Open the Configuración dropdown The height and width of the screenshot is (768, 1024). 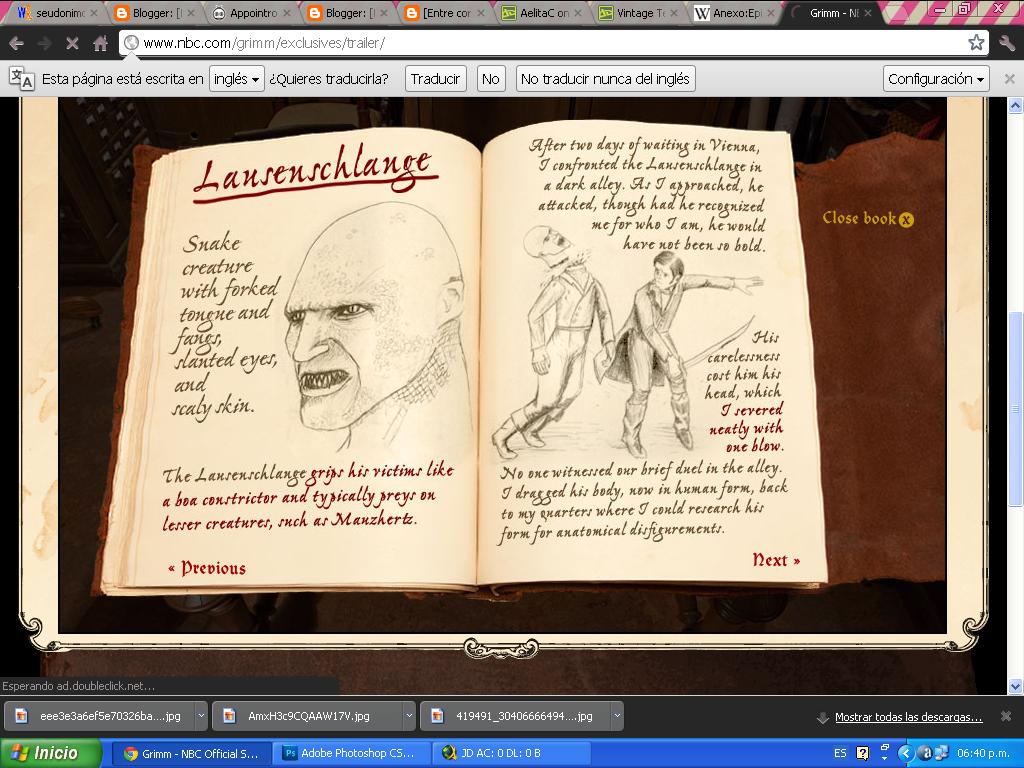coord(936,79)
